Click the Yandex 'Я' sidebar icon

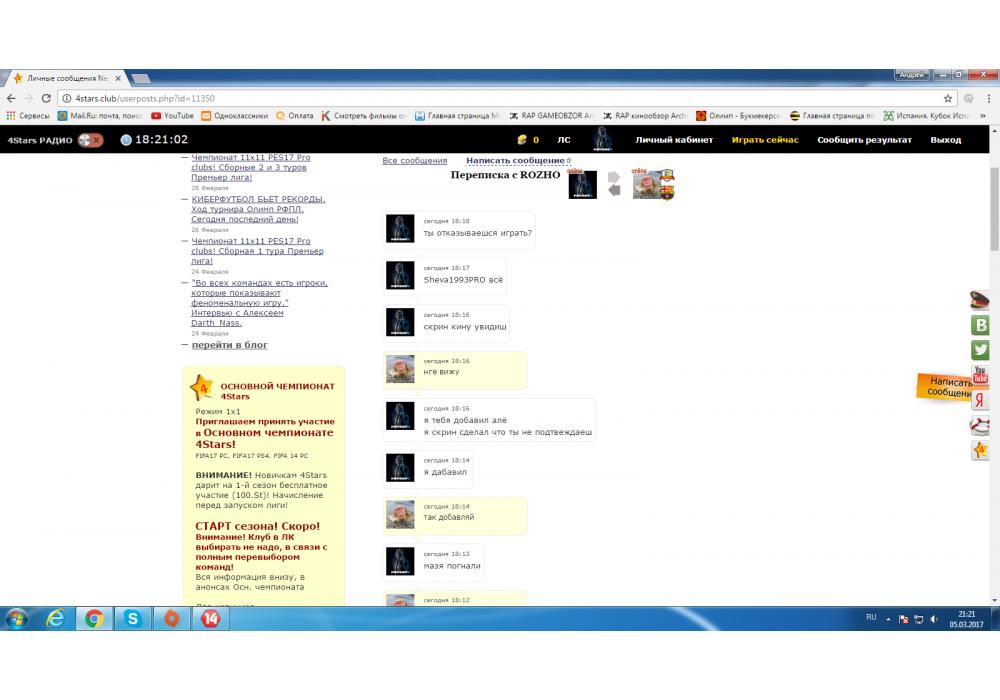[x=980, y=400]
